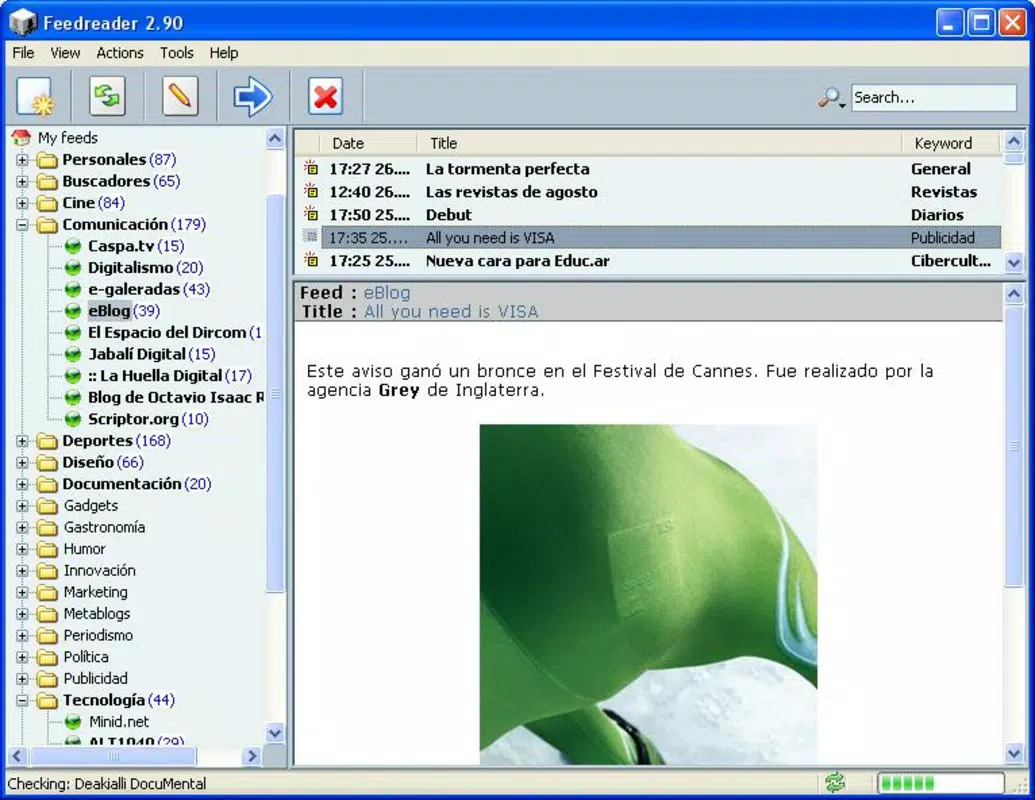Expand the Cine folder
Screen dimensions: 1035x800
coord(22,203)
